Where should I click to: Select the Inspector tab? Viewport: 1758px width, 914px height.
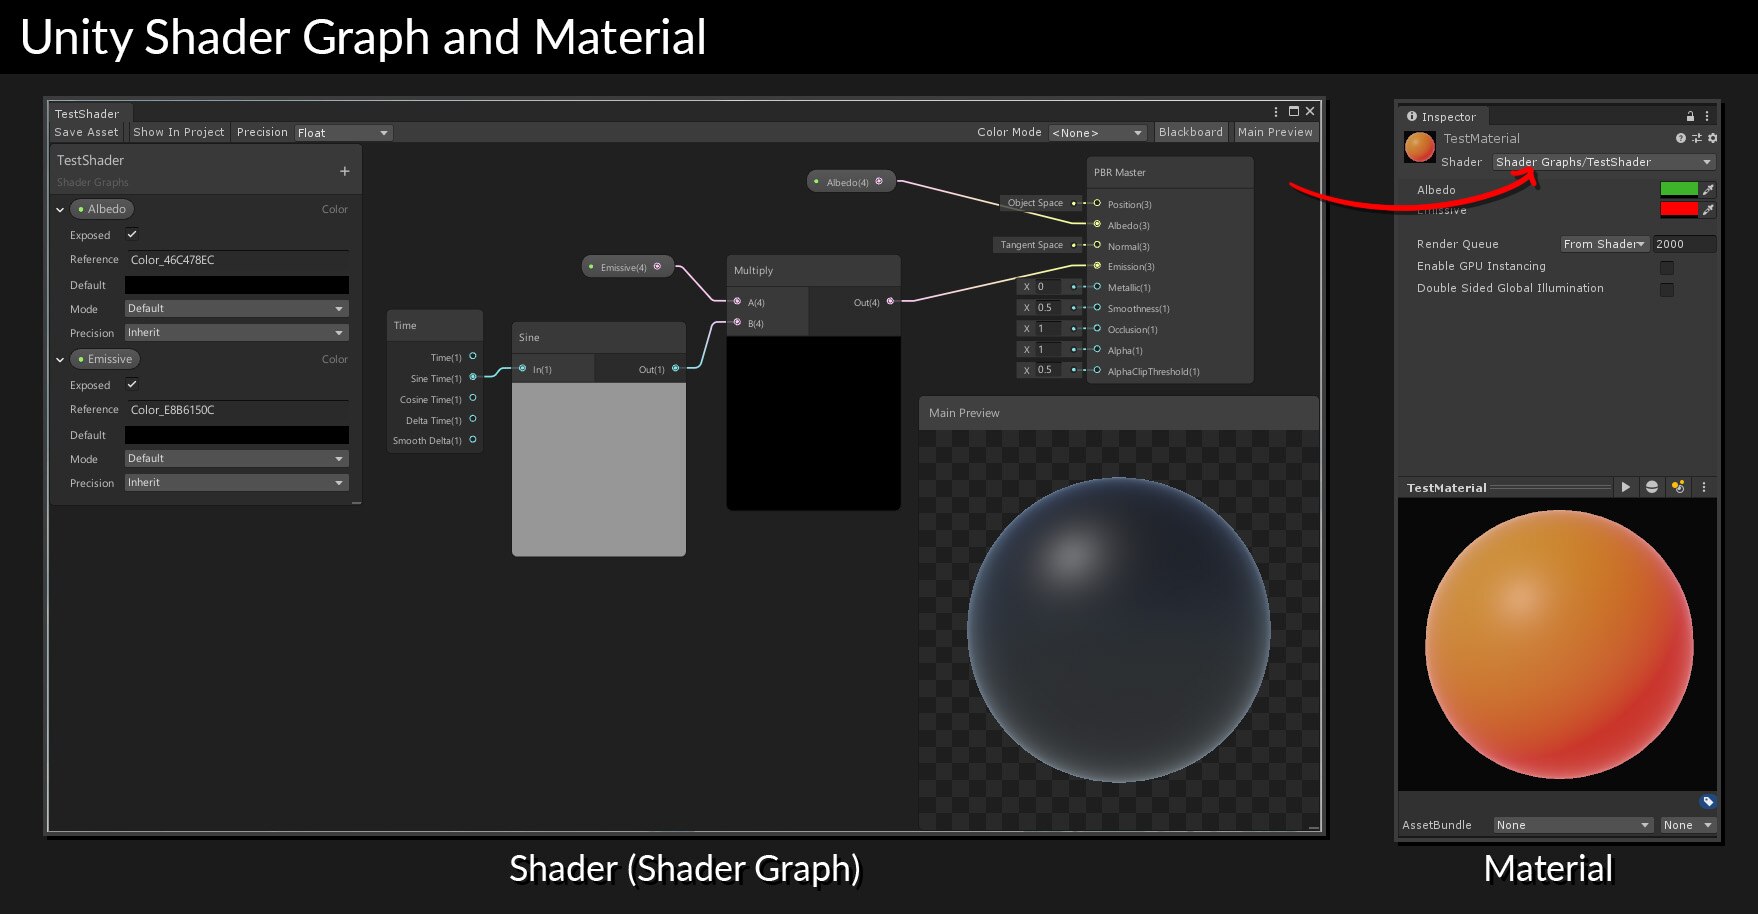click(x=1442, y=116)
